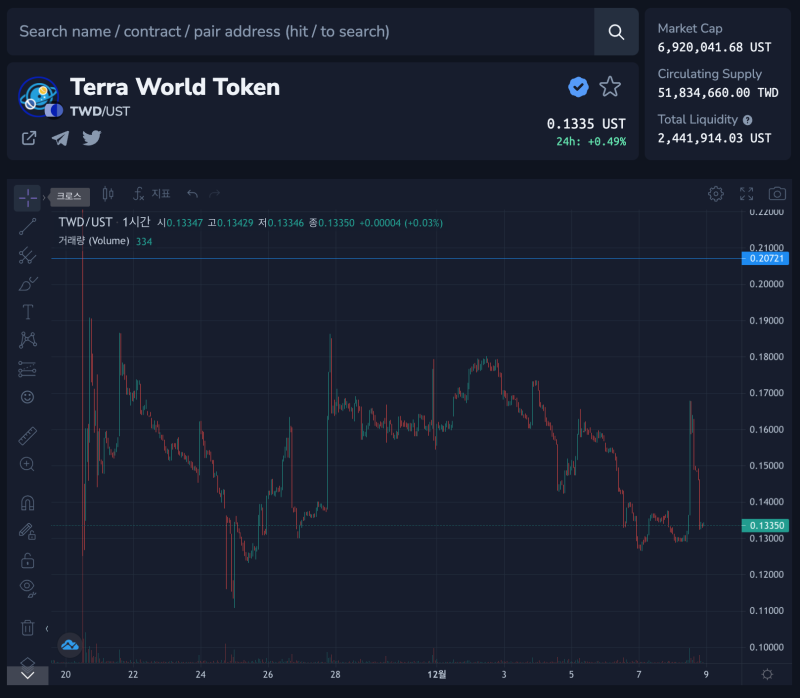Click the TWD/UST chart symbol title

coord(85,222)
